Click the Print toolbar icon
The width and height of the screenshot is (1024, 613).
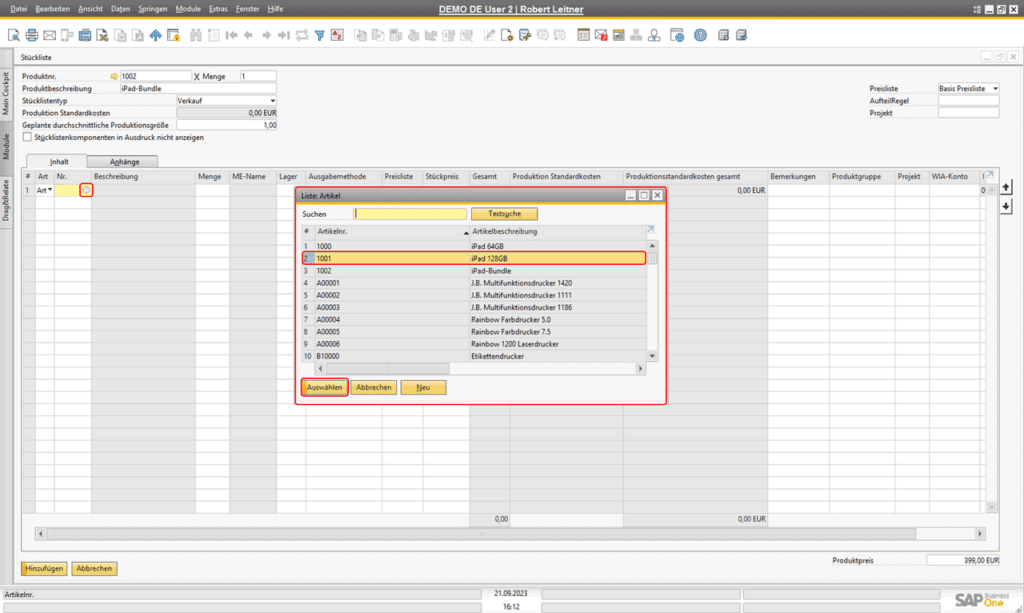[x=31, y=35]
